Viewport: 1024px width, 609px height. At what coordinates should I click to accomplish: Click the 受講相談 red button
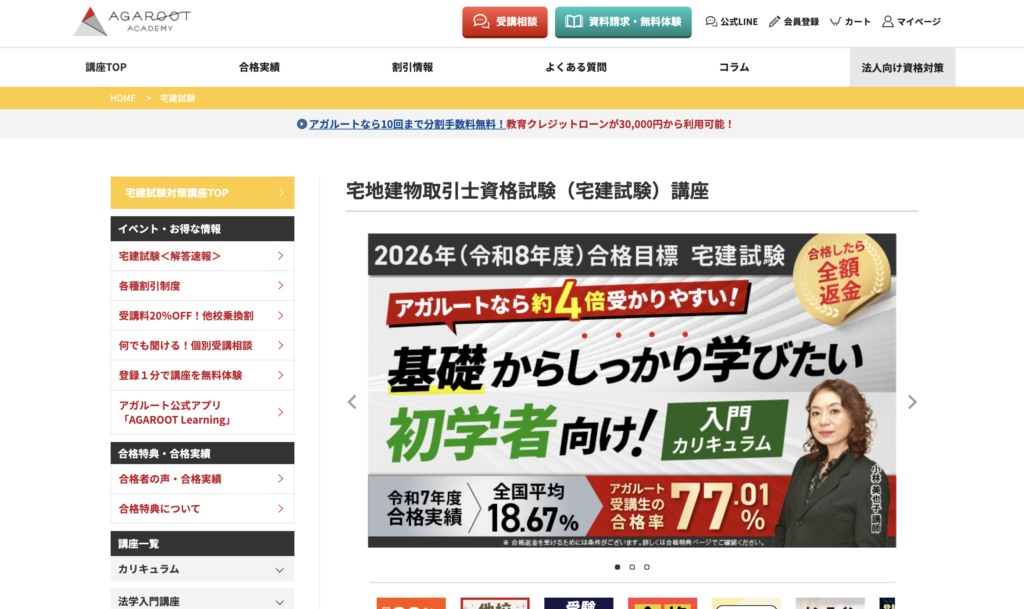coord(505,22)
